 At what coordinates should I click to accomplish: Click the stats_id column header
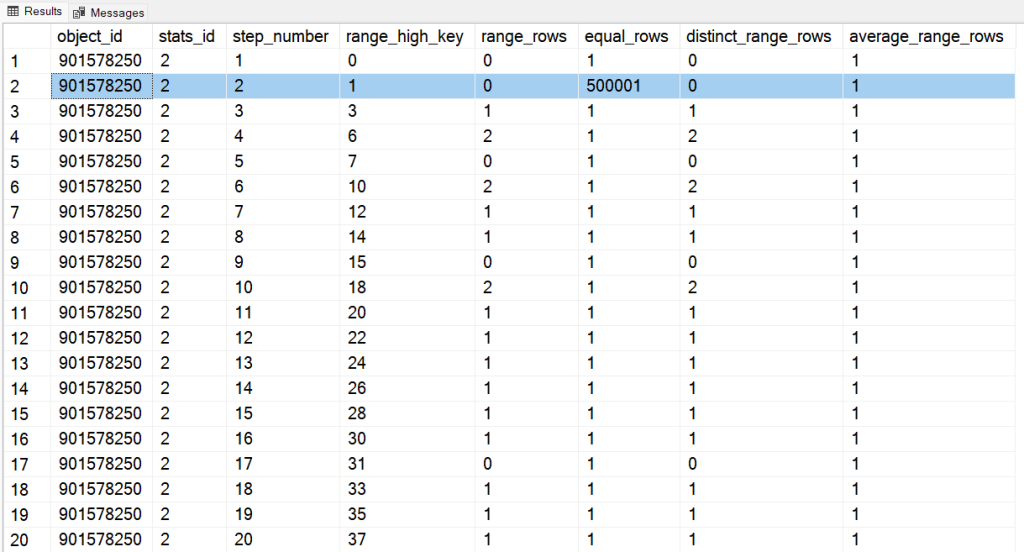189,36
